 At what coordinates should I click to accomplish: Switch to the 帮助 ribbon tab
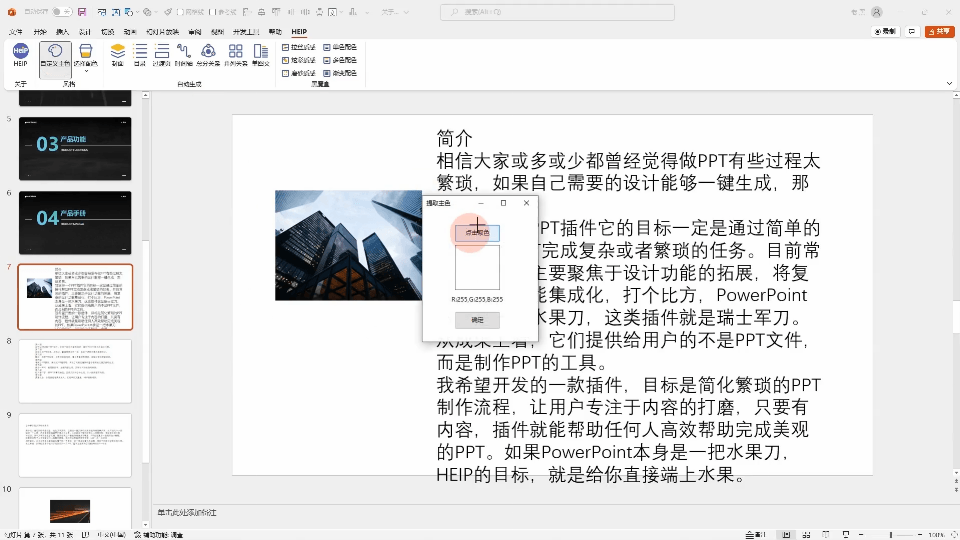tap(275, 32)
